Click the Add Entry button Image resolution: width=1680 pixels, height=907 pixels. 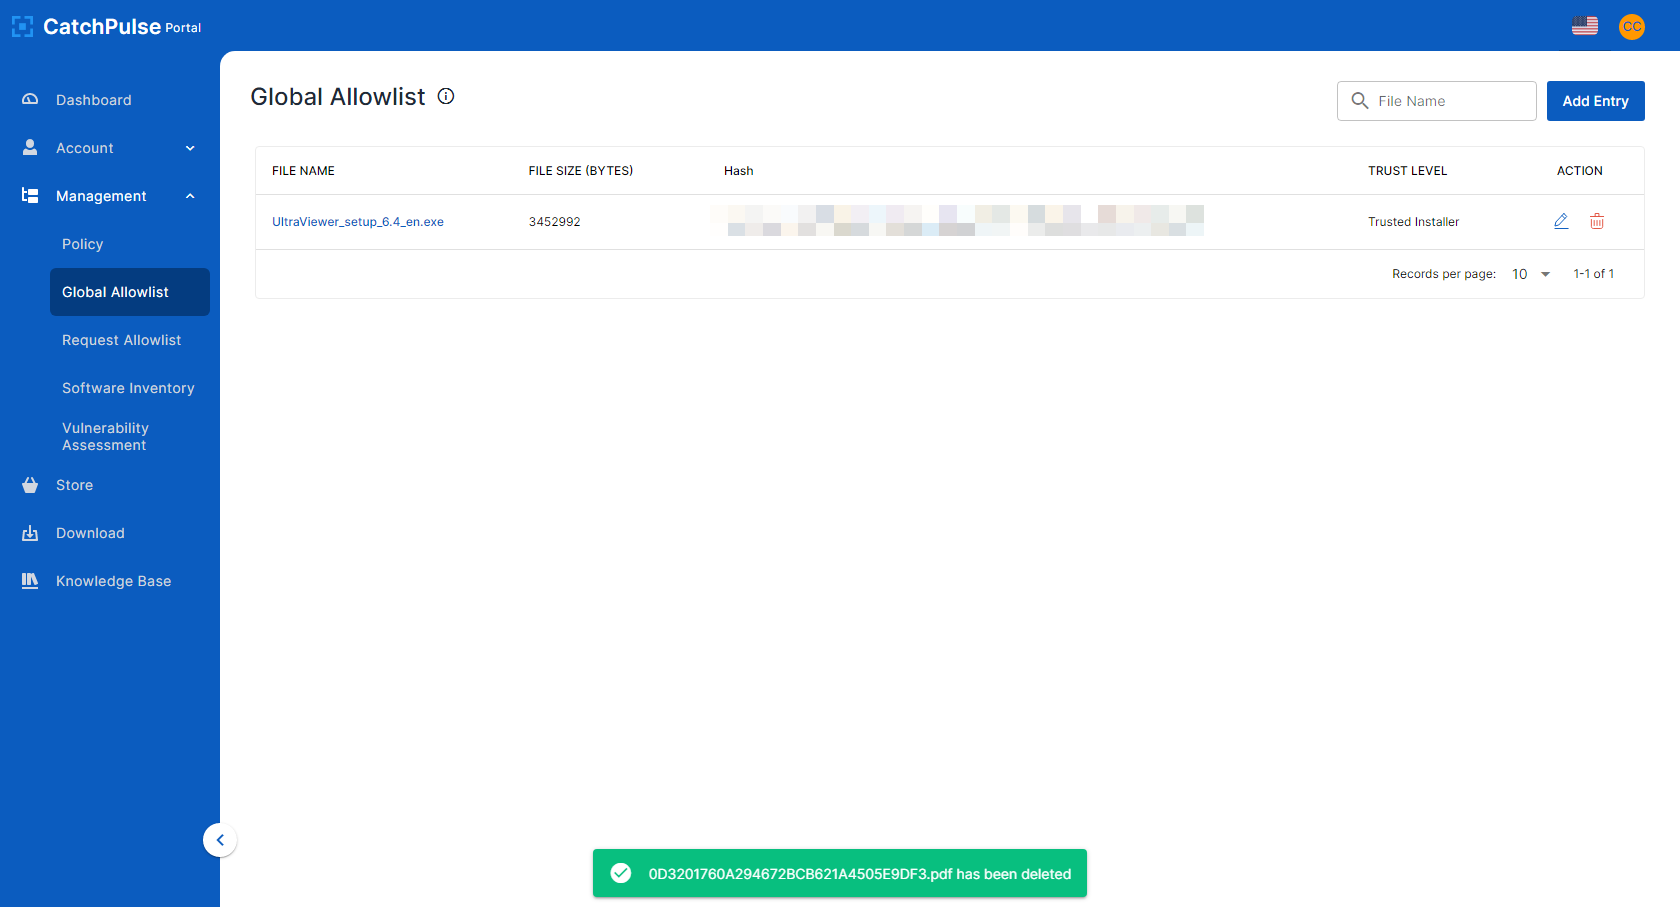tap(1595, 101)
